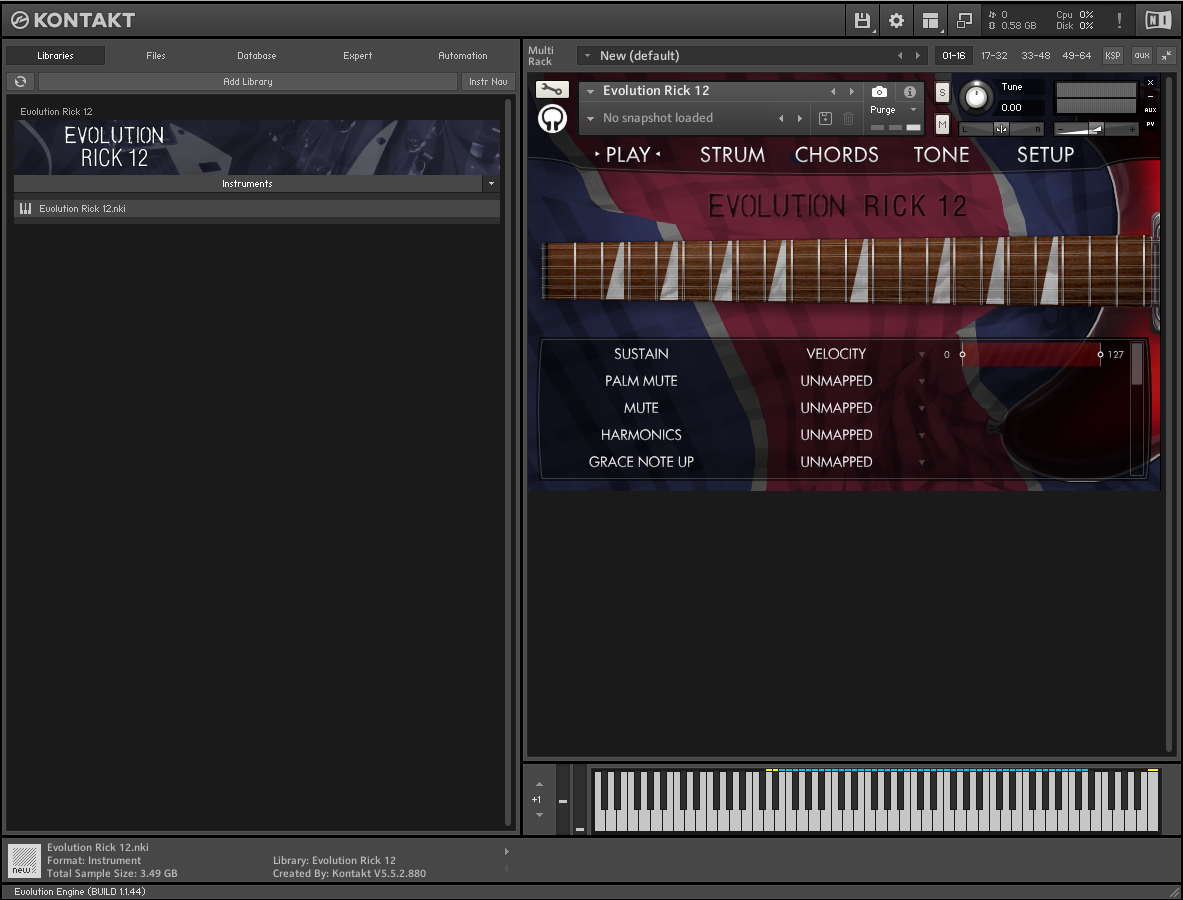Click the Kontakt logo at top left

pos(73,20)
